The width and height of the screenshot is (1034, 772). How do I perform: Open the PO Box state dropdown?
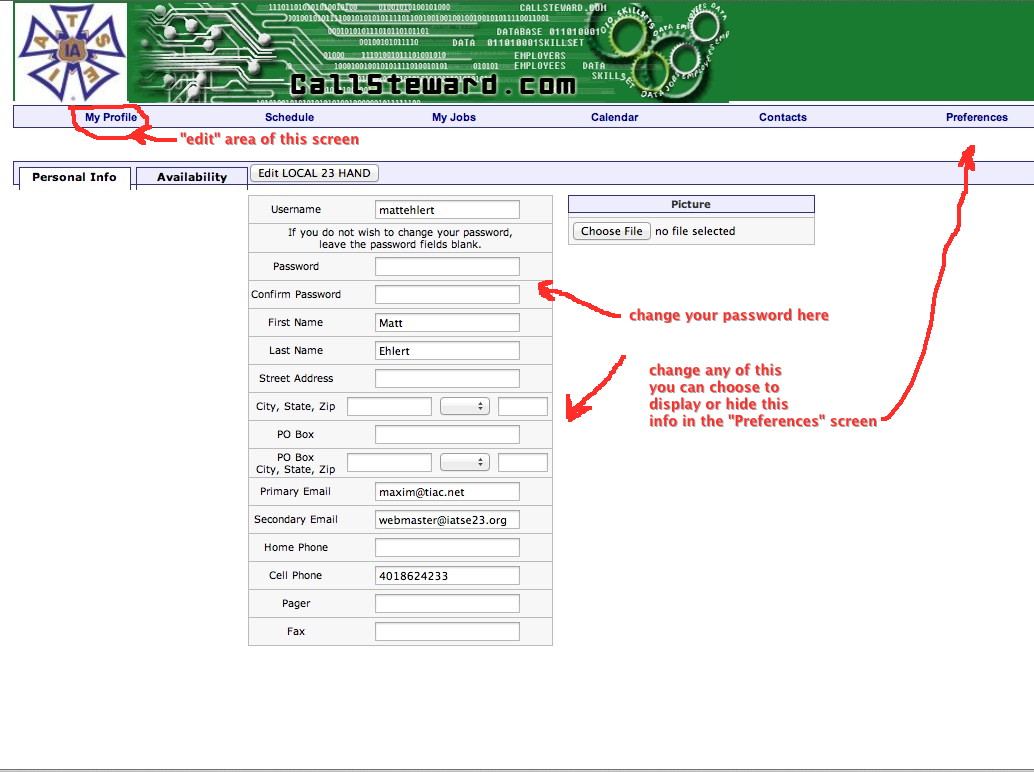click(464, 462)
